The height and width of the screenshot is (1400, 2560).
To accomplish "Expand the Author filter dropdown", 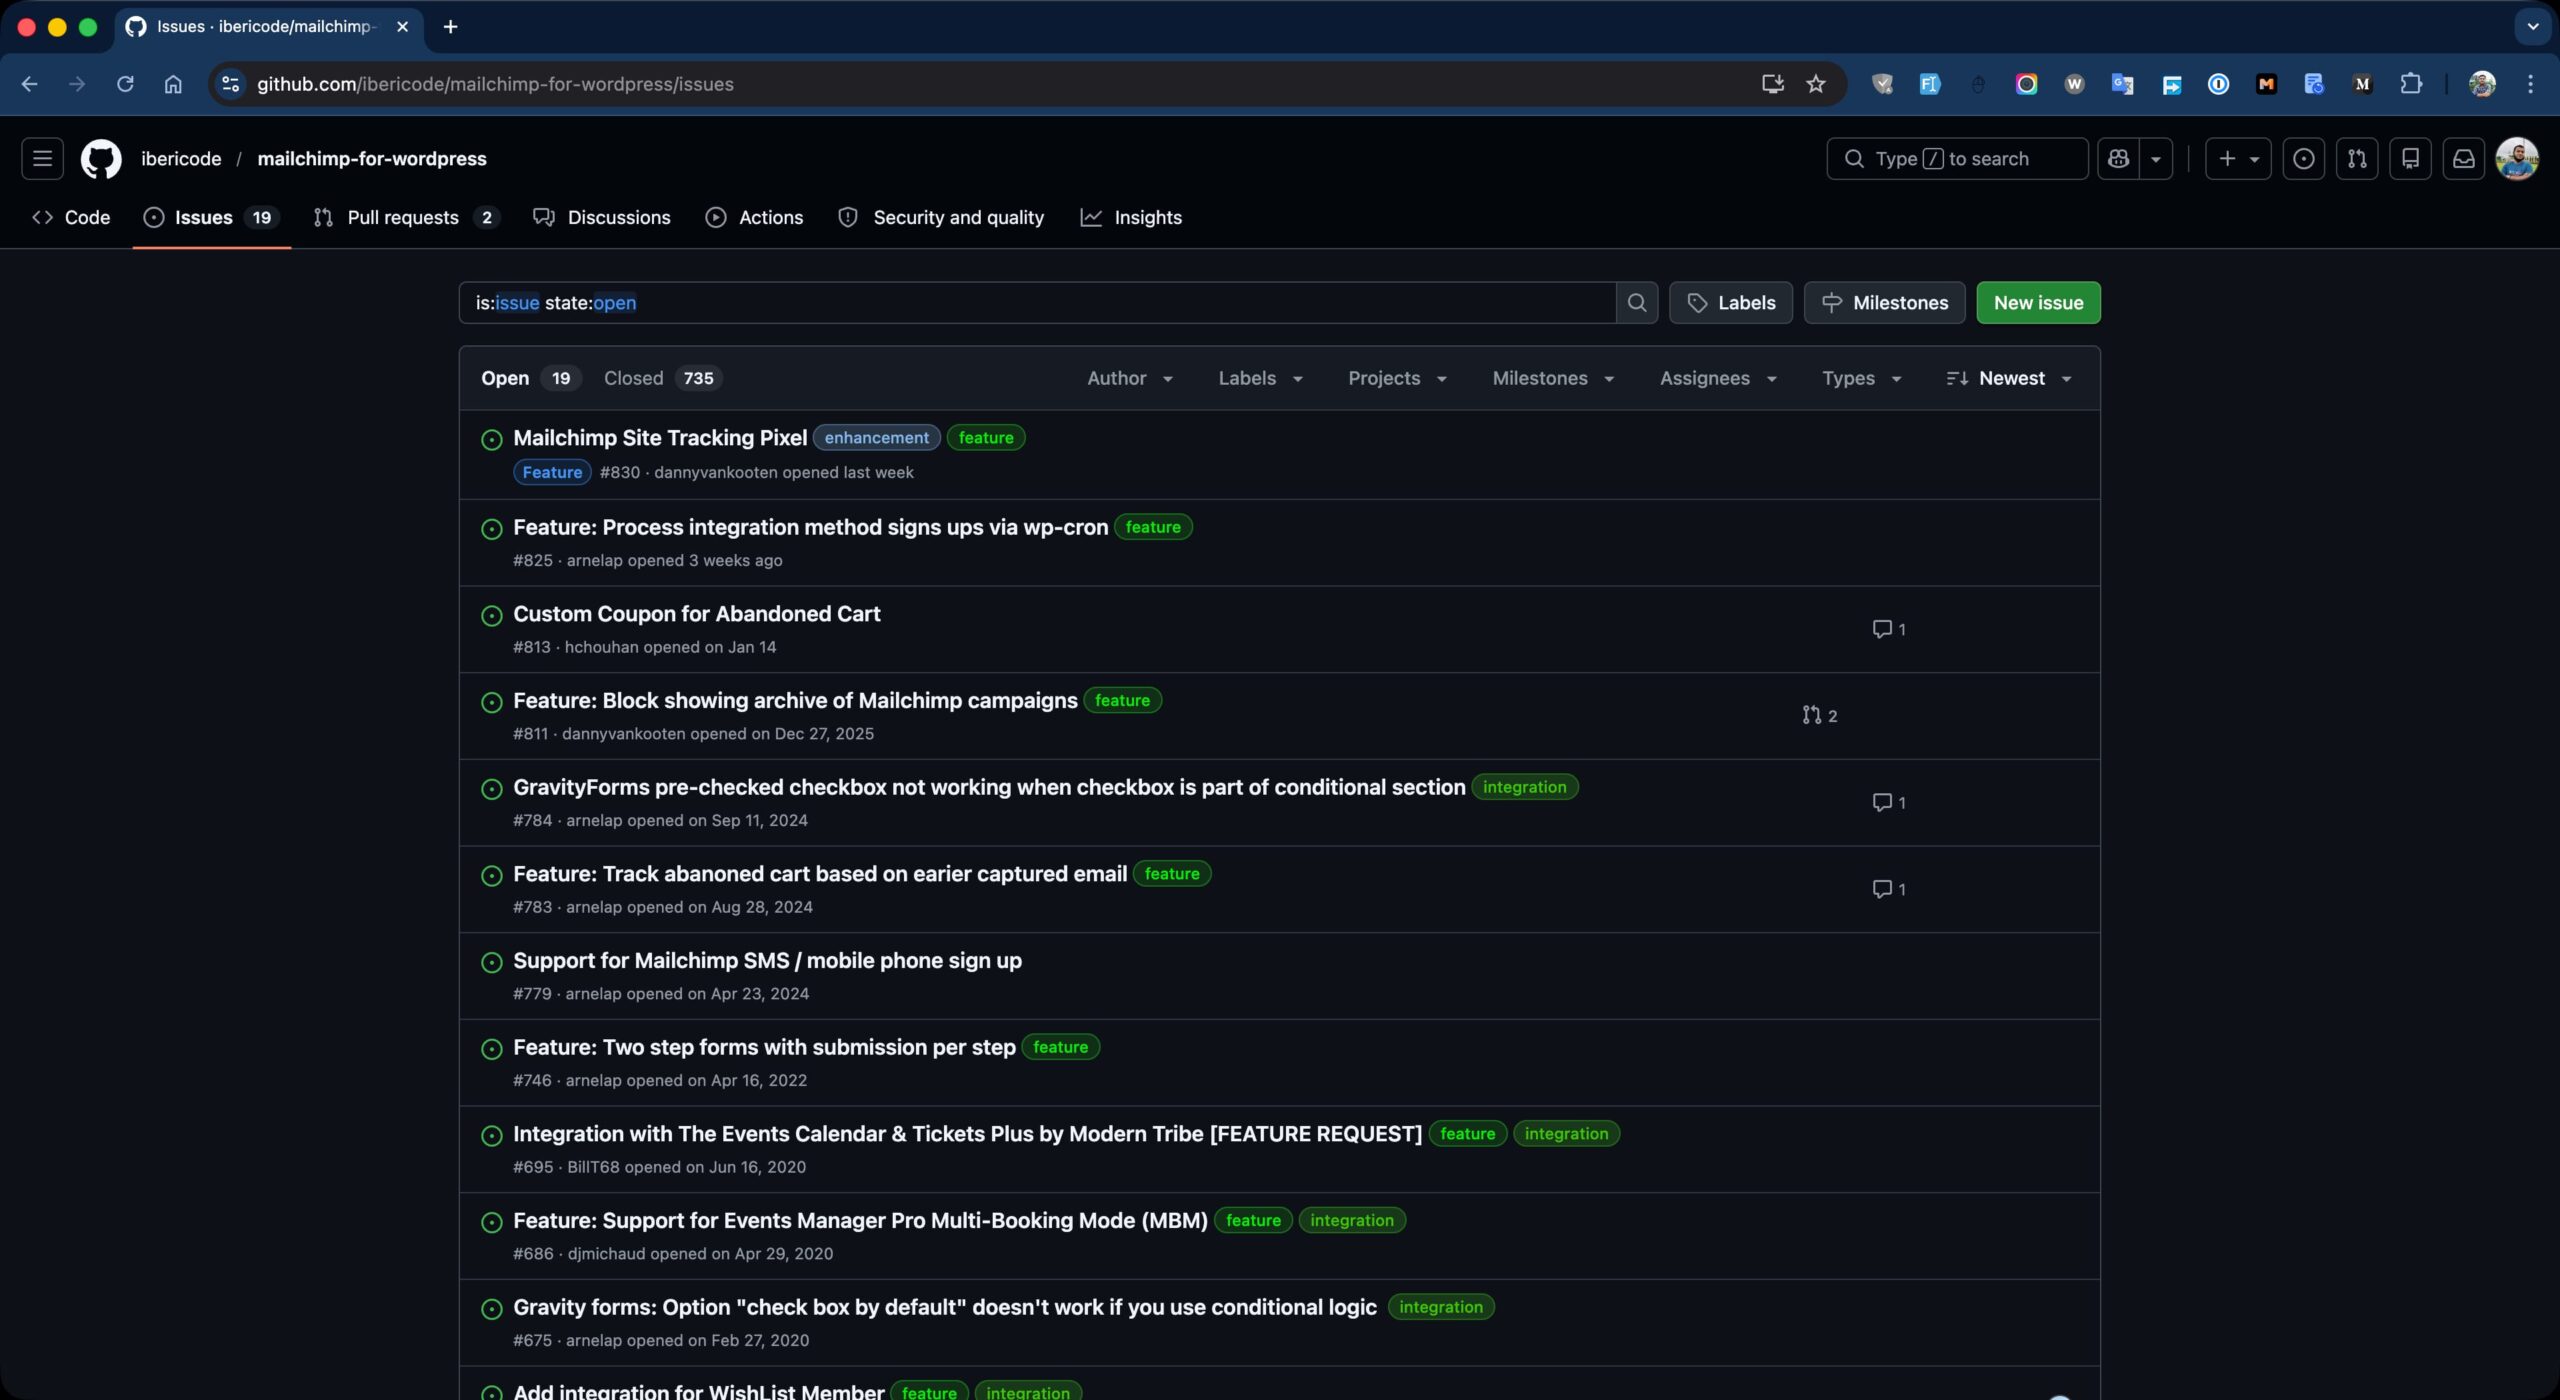I will [1130, 378].
